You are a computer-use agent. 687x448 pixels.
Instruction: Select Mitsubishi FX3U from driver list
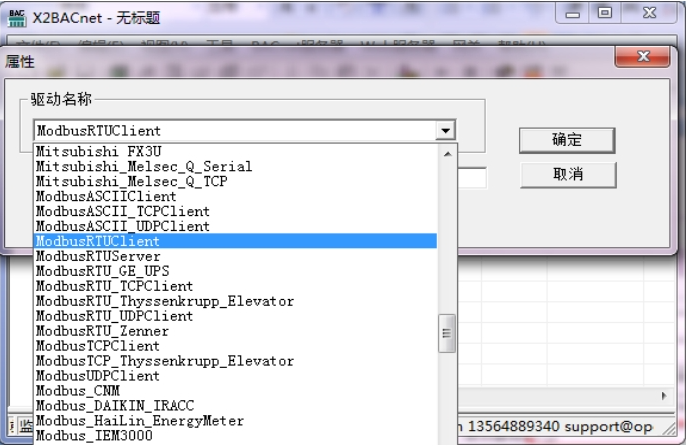click(x=236, y=152)
